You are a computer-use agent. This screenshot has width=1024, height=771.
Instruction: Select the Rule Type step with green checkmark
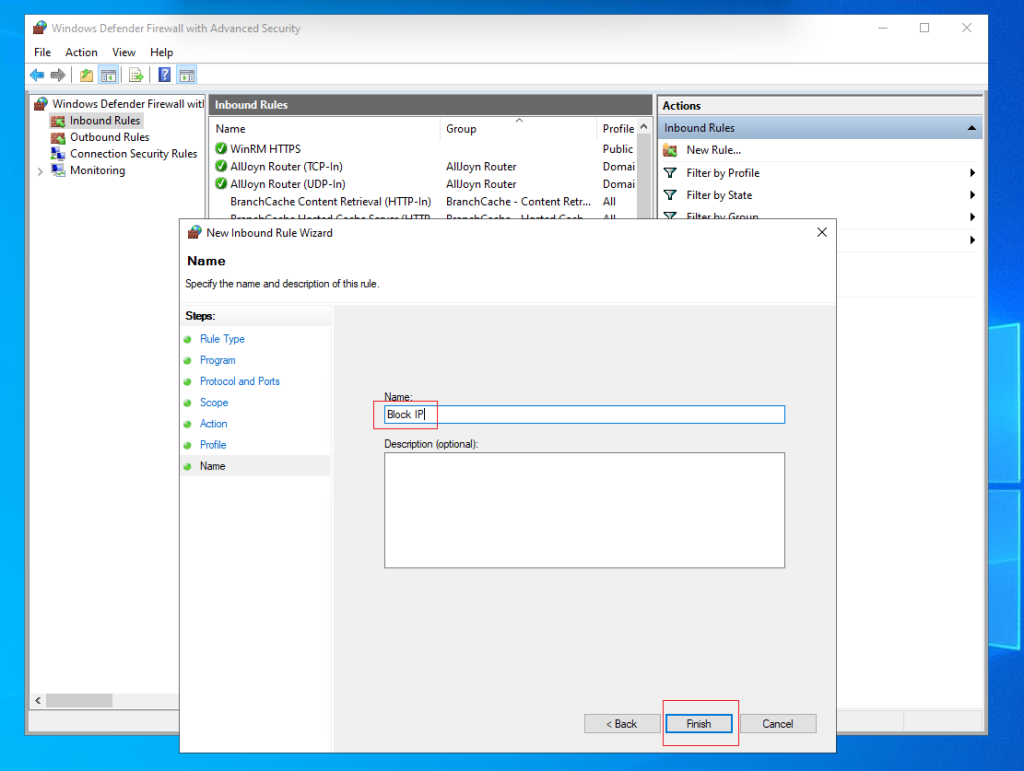[x=222, y=339]
